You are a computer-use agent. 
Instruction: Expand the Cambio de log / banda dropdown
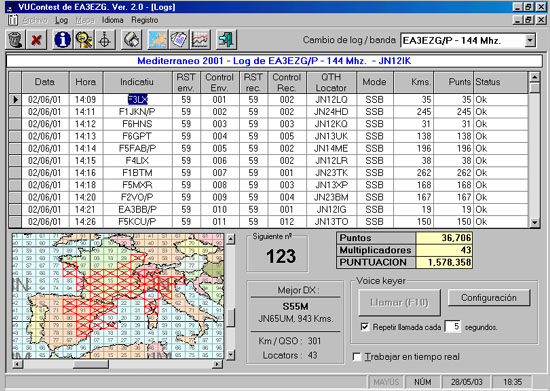[x=530, y=40]
